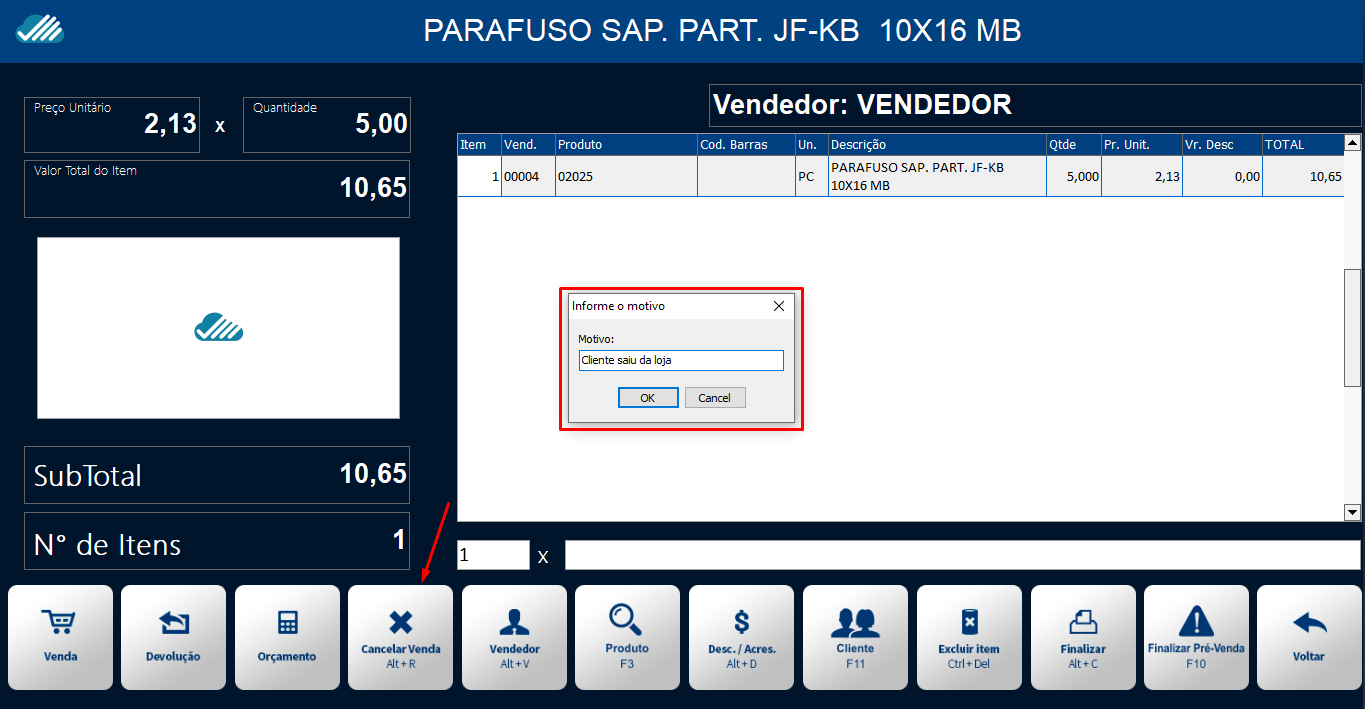This screenshot has height=709, width=1365.
Task: Click the Motivo text field
Action: click(681, 360)
